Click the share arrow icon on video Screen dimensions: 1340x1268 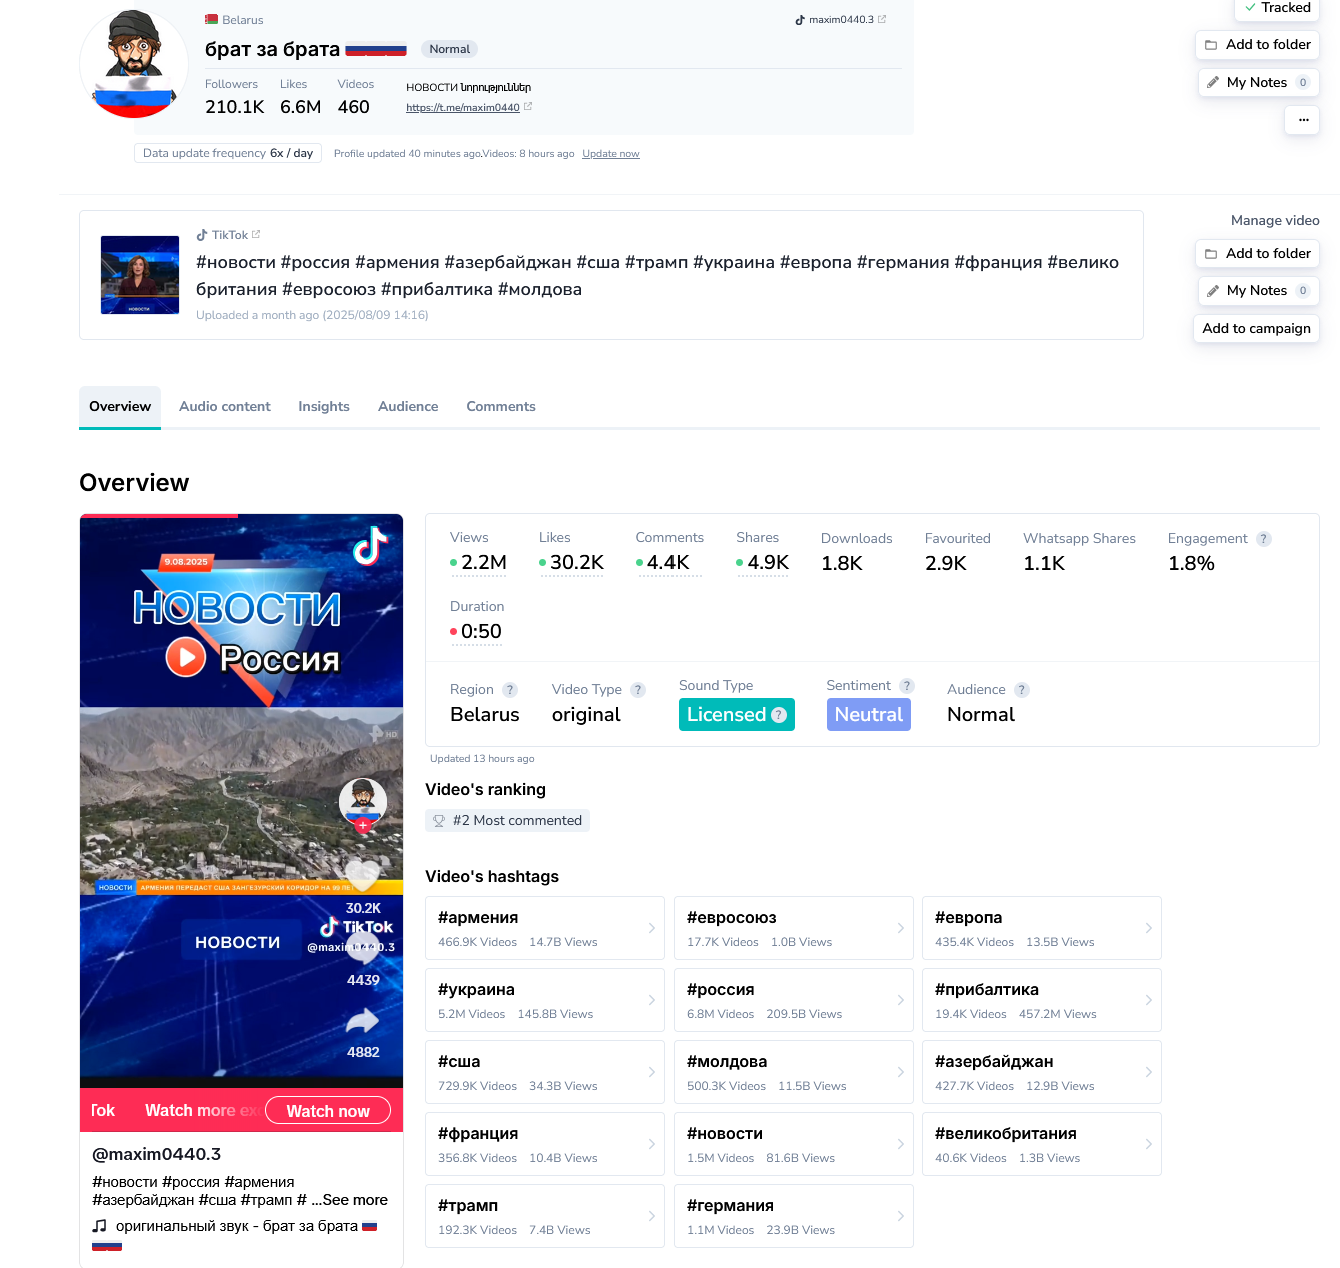362,1021
